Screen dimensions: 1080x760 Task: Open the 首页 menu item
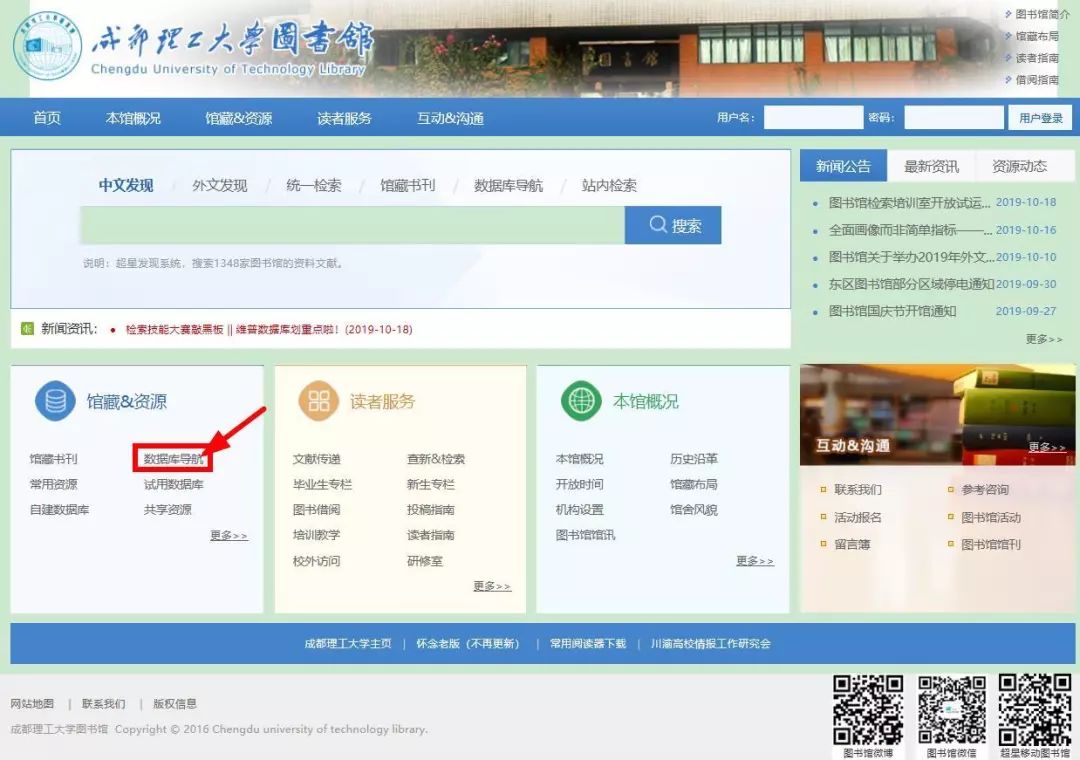47,118
